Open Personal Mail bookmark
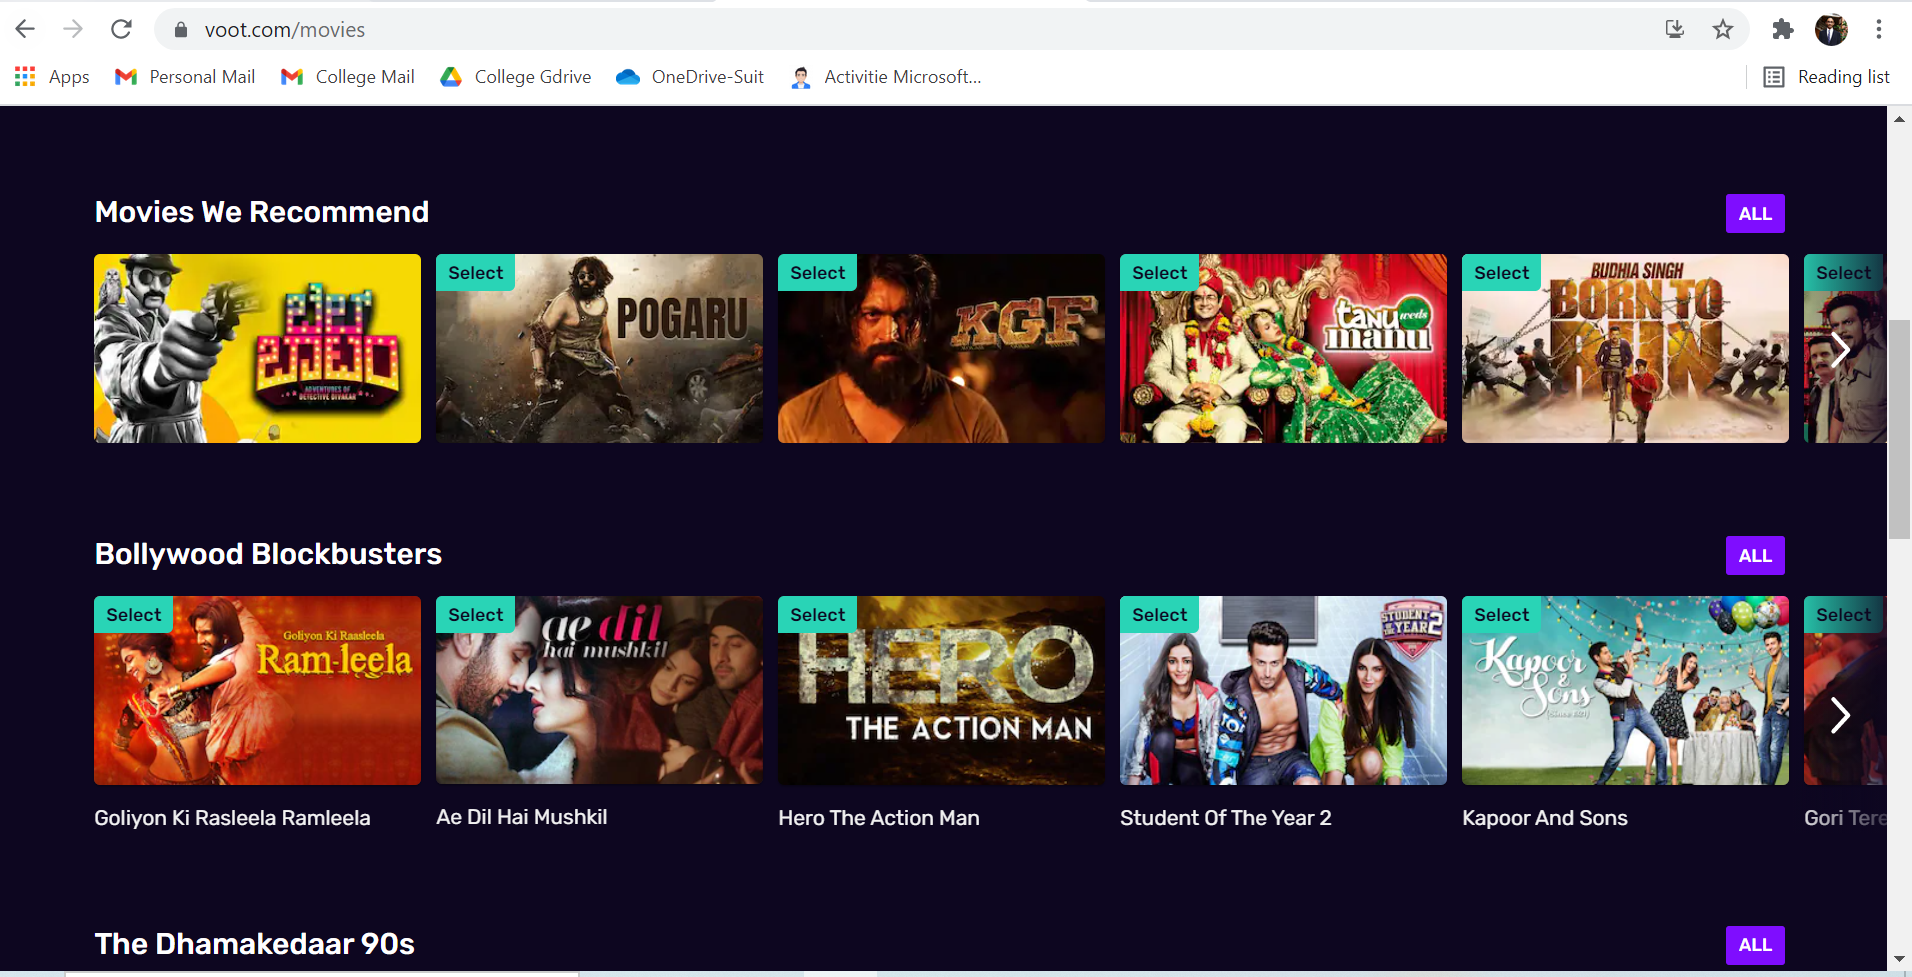This screenshot has width=1912, height=977. (185, 77)
